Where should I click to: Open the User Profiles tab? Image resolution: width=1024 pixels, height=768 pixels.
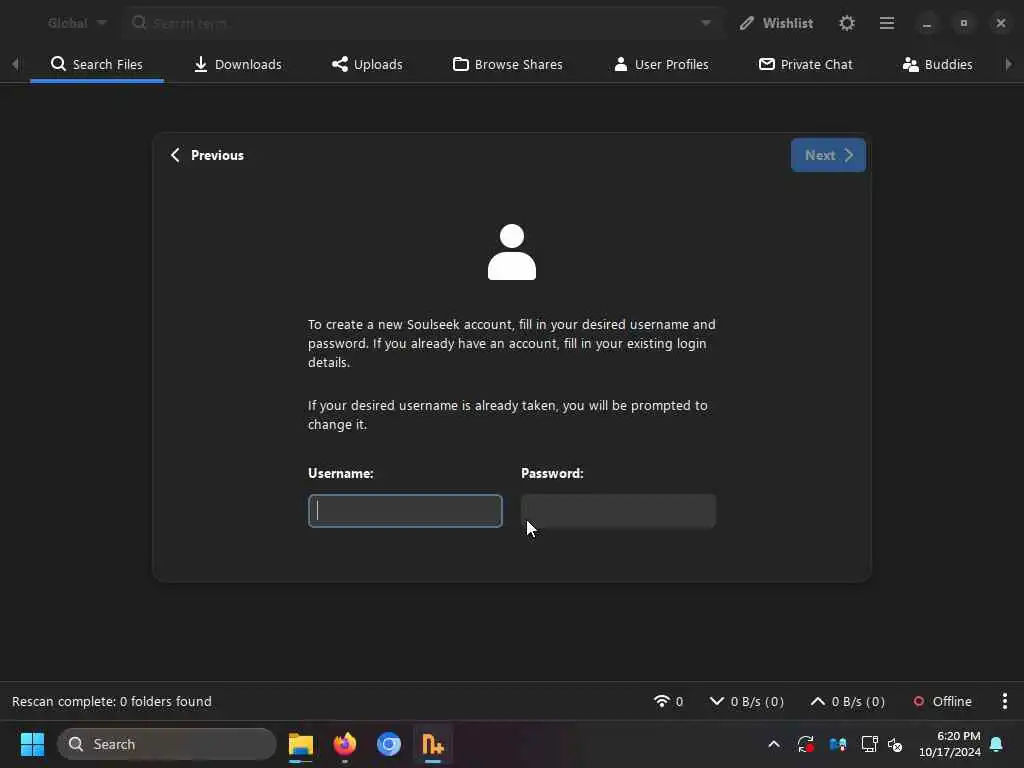pos(661,64)
